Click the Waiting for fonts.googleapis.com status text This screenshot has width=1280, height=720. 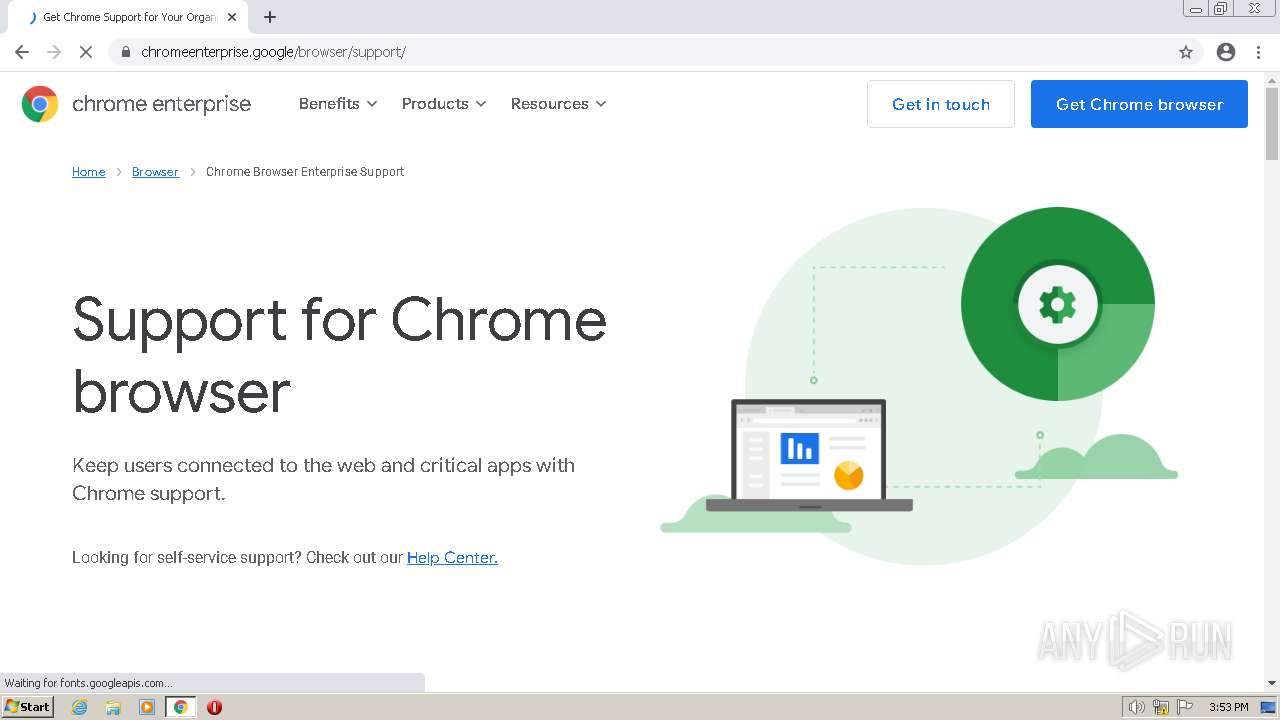(88, 683)
